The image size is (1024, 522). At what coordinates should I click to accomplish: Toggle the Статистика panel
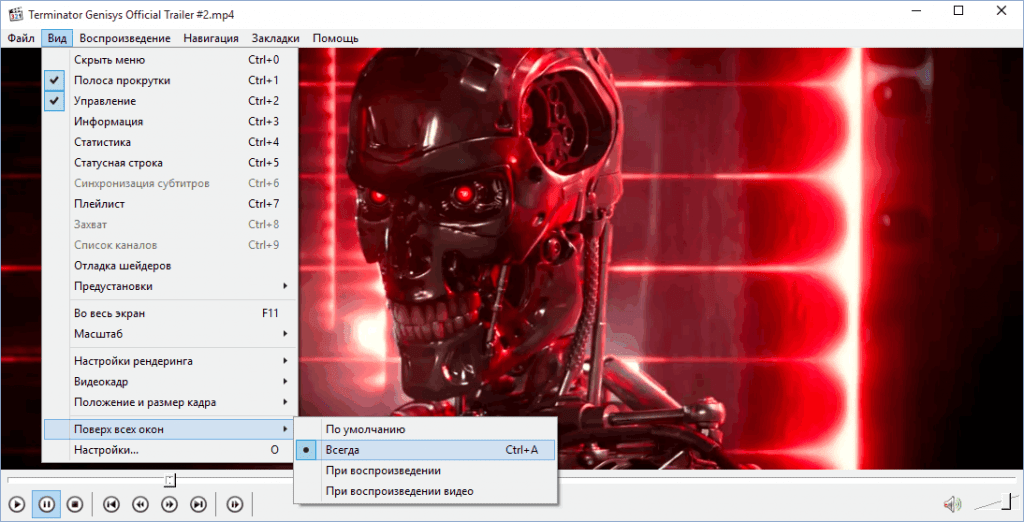click(x=170, y=142)
